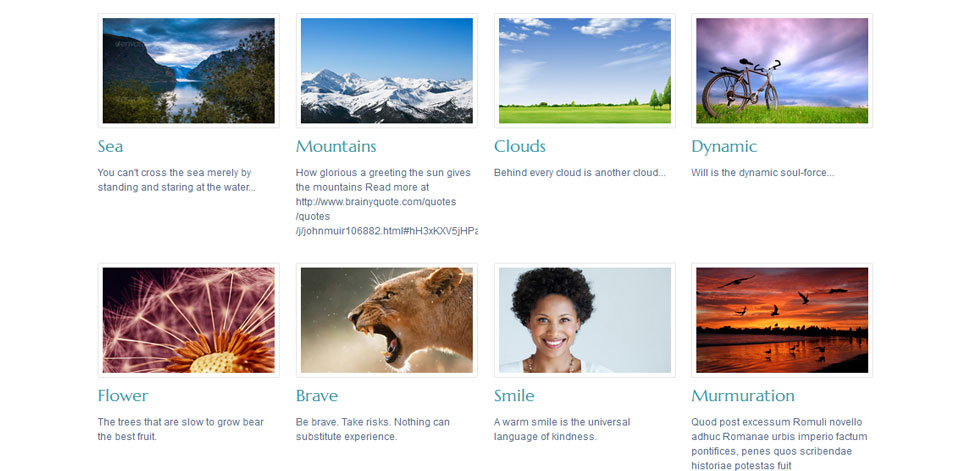The width and height of the screenshot is (980, 471).
Task: Open the roaring lioness Brave thumbnail
Action: pos(386,320)
